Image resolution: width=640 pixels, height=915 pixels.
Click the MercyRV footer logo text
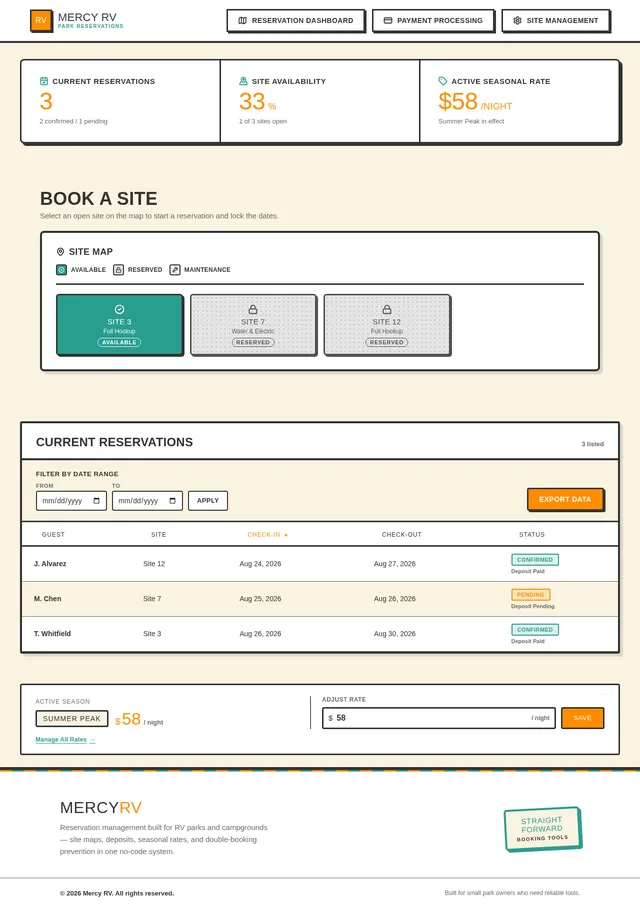coord(101,808)
